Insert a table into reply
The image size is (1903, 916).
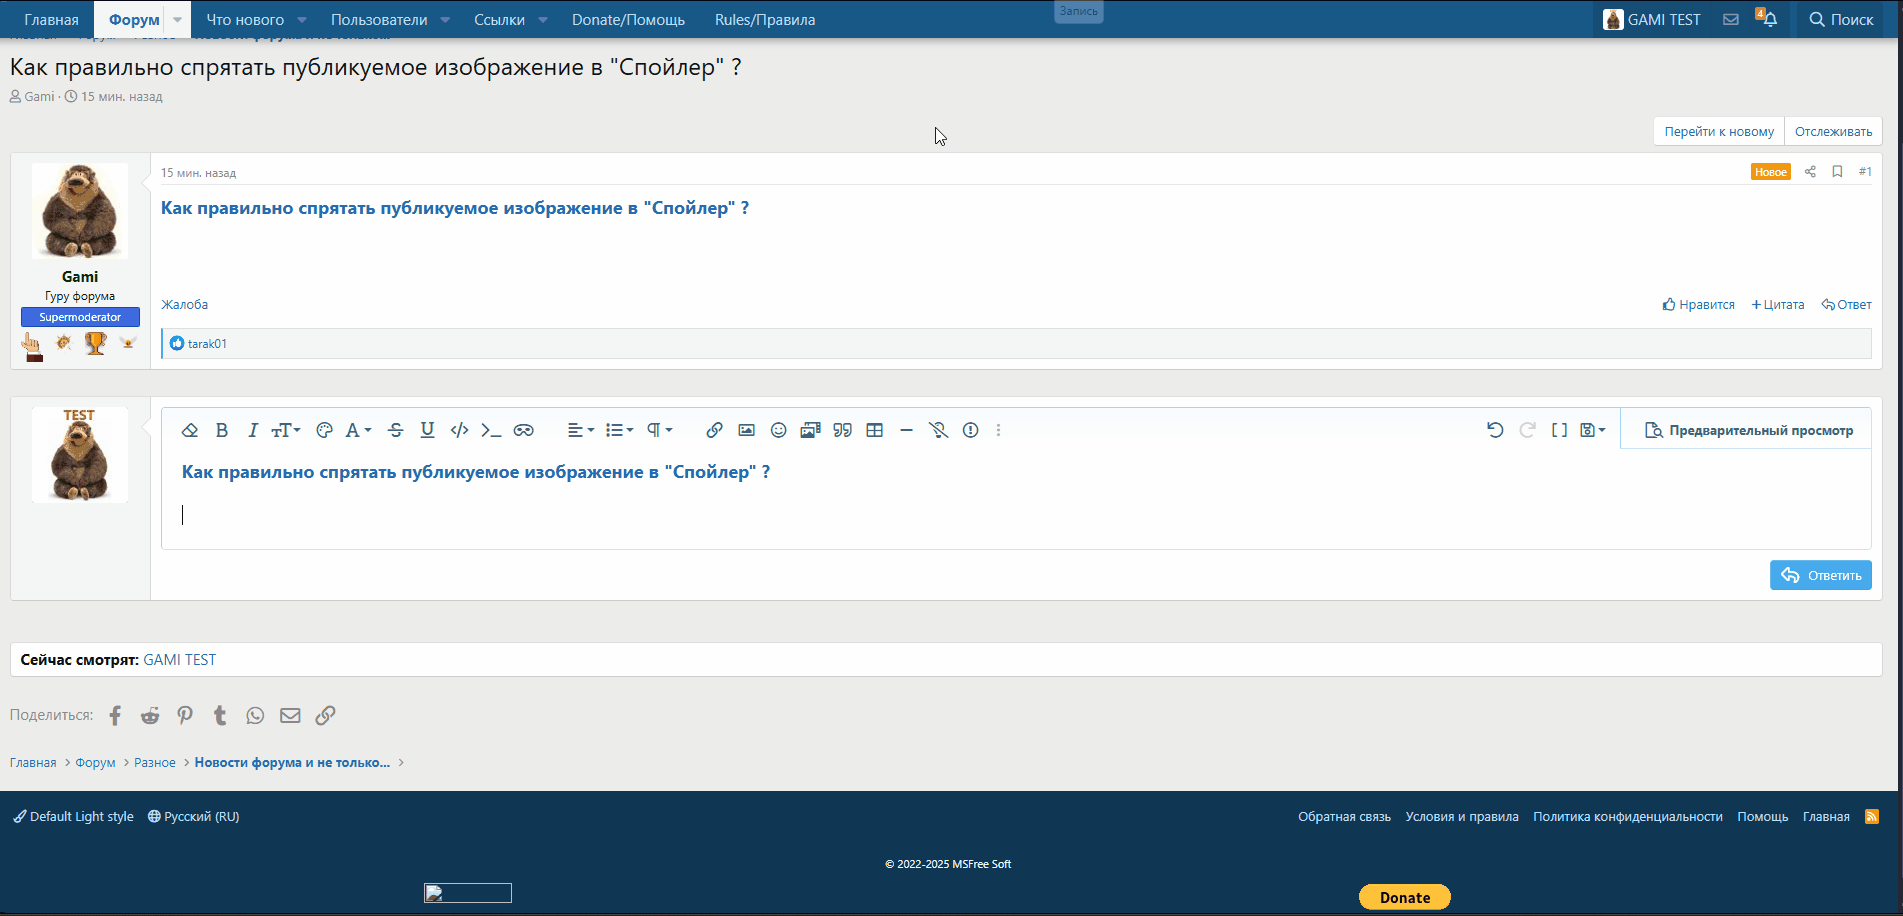[x=874, y=430]
